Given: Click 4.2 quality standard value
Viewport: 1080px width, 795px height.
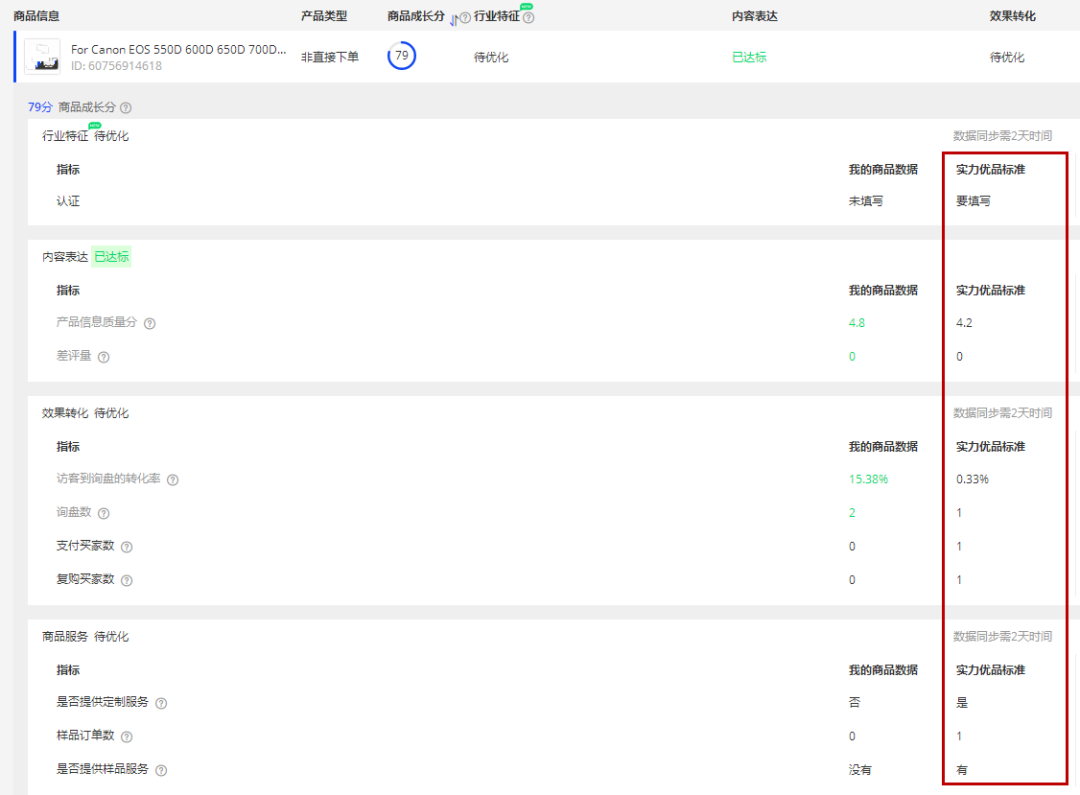Looking at the screenshot, I should [x=964, y=323].
